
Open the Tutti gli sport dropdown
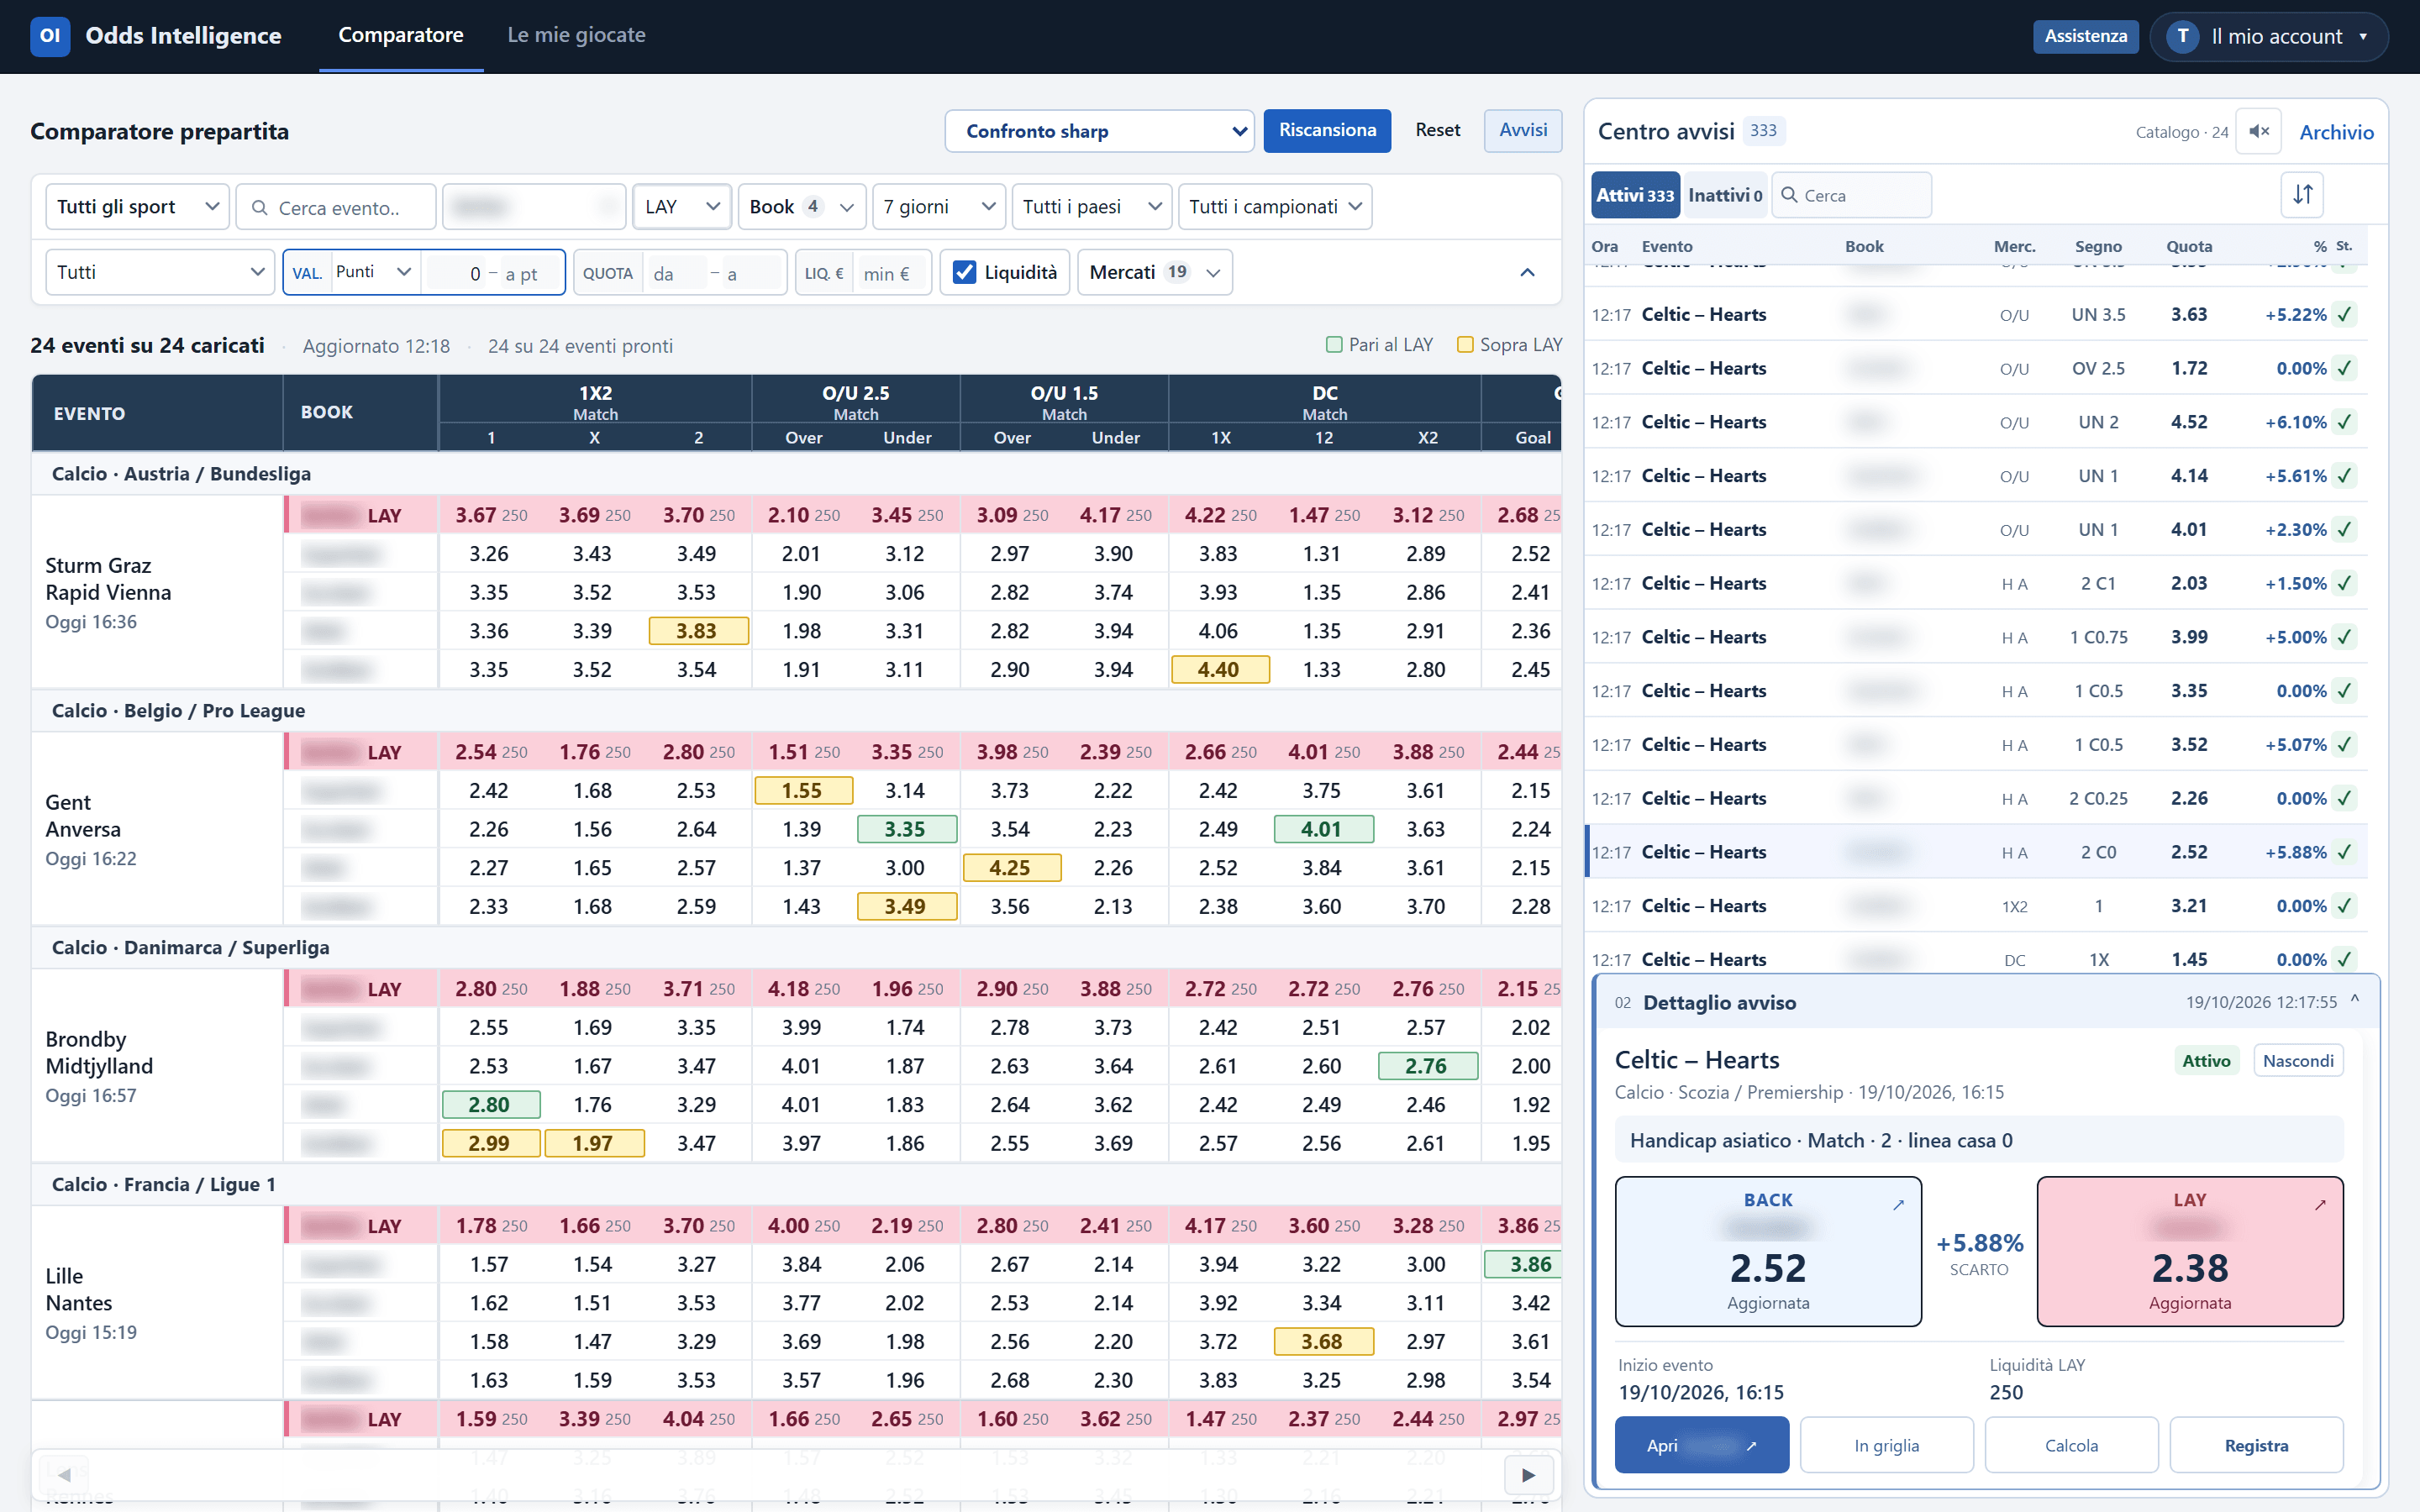(x=137, y=207)
